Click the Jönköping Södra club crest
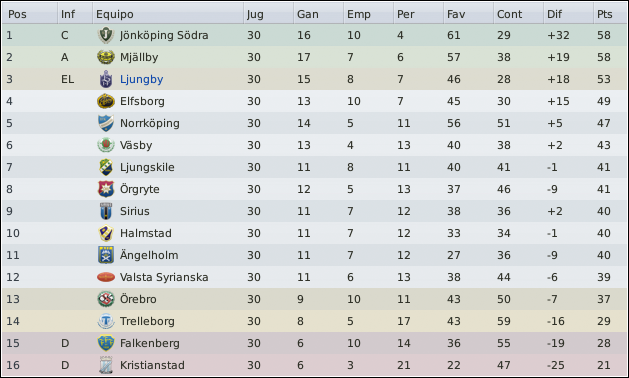629x378 pixels. (x=106, y=35)
